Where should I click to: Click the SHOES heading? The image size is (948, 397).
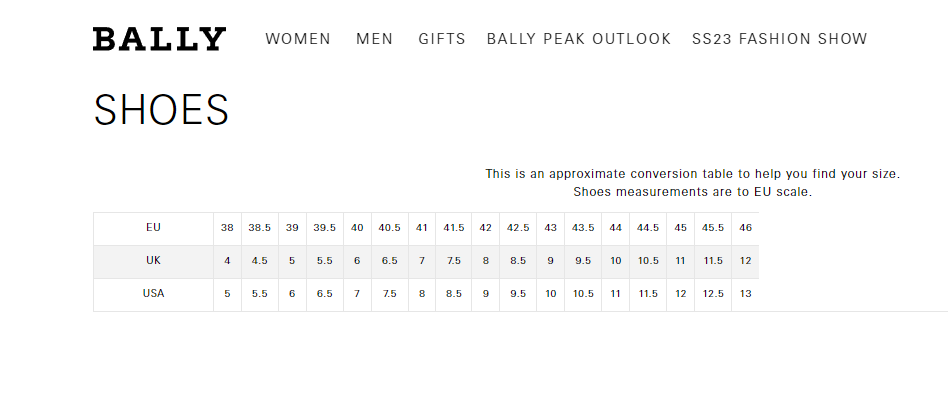click(161, 110)
